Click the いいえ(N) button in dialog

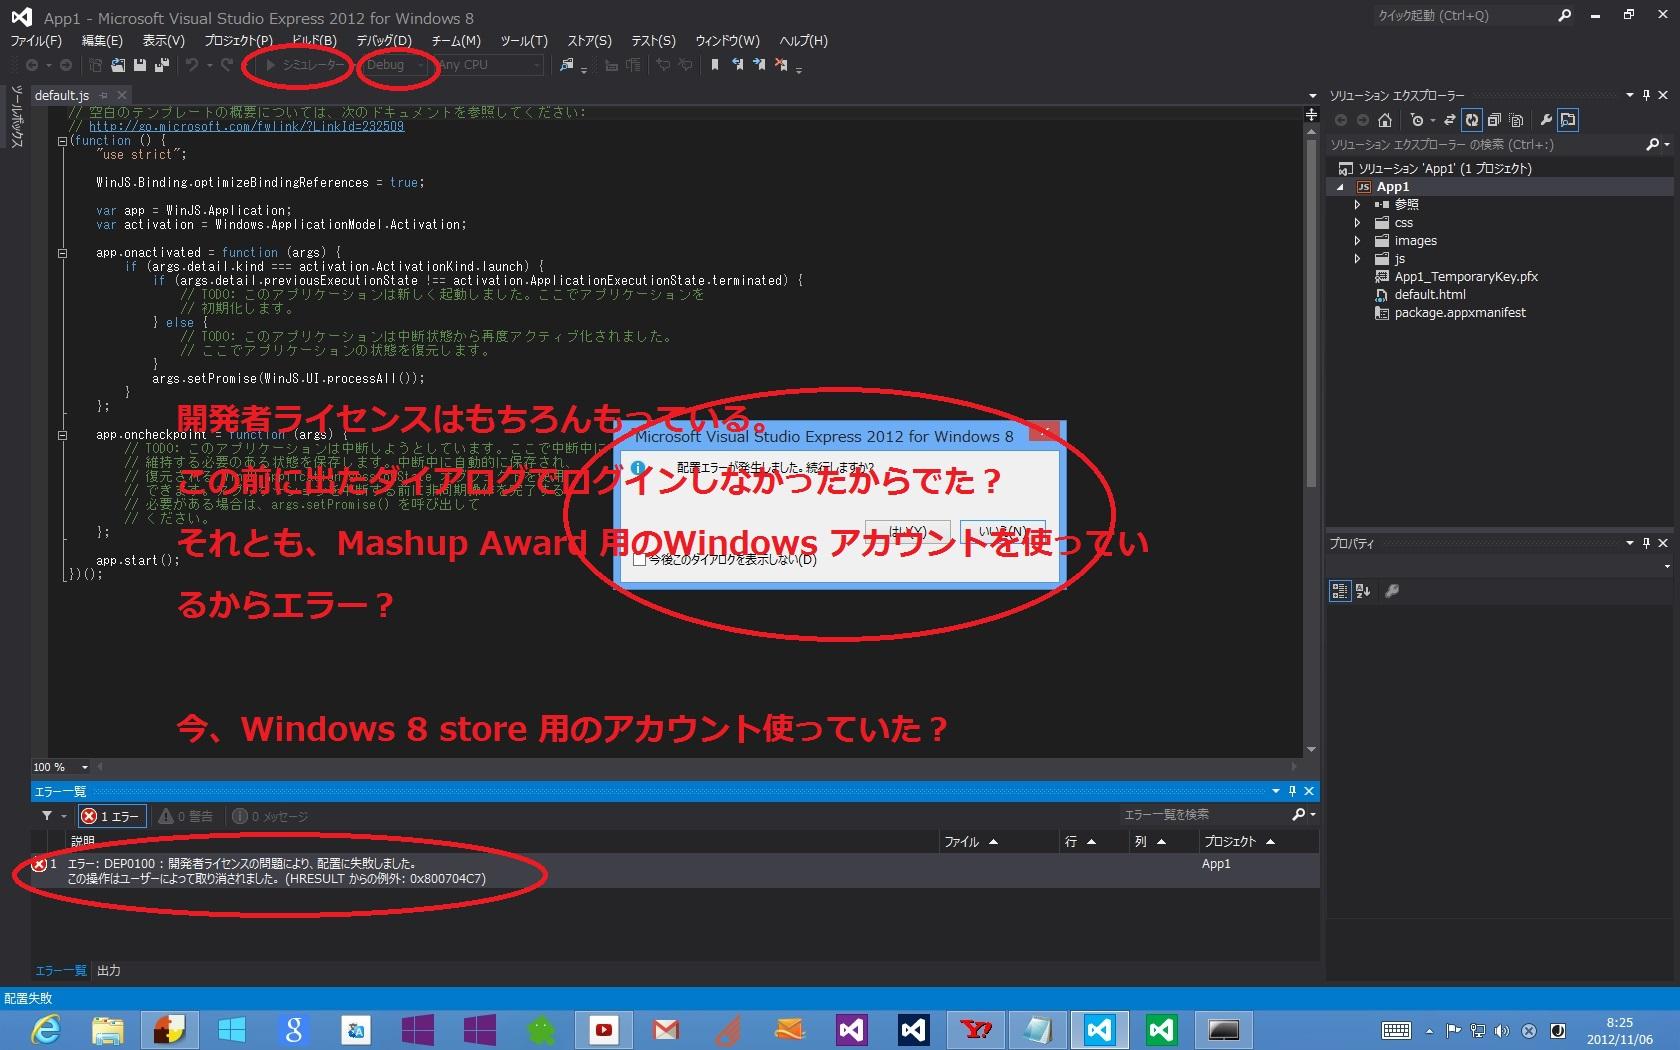coord(1002,531)
